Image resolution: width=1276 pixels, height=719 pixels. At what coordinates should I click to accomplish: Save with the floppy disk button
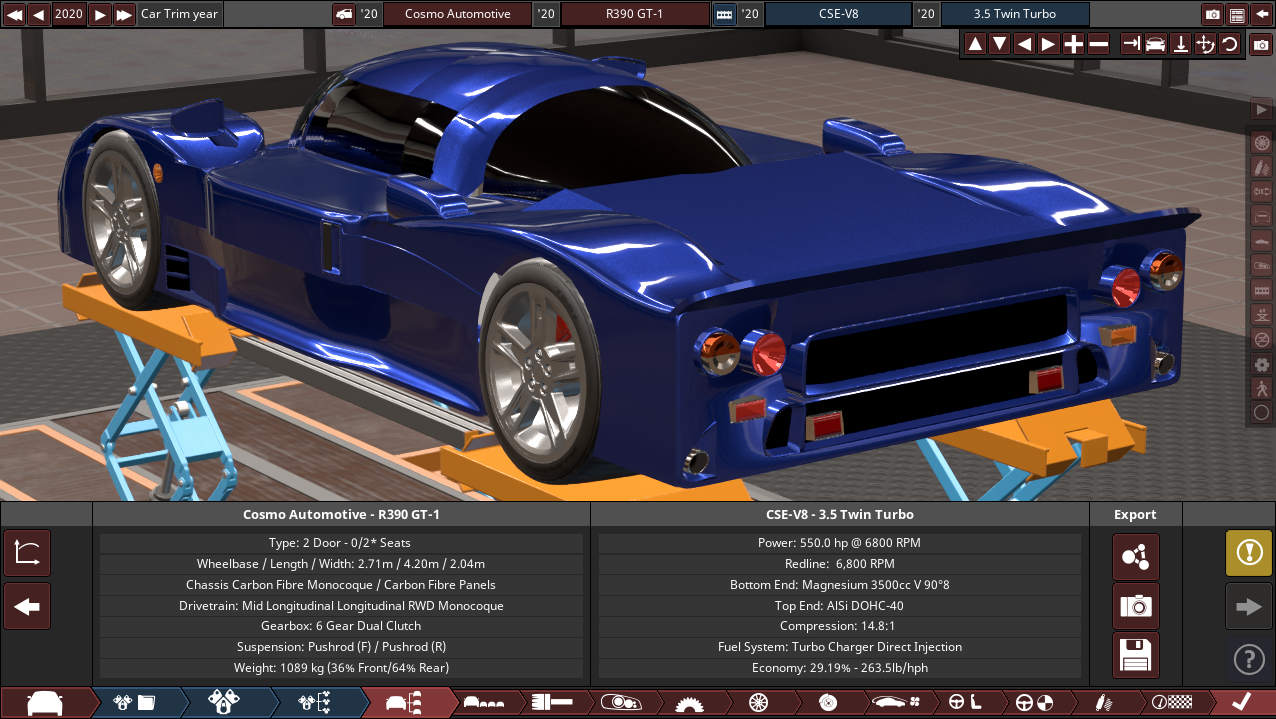click(1136, 655)
